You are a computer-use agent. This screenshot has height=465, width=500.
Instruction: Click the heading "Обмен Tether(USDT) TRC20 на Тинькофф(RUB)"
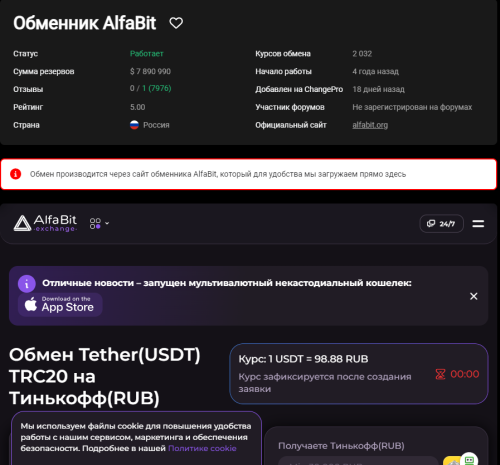105,376
